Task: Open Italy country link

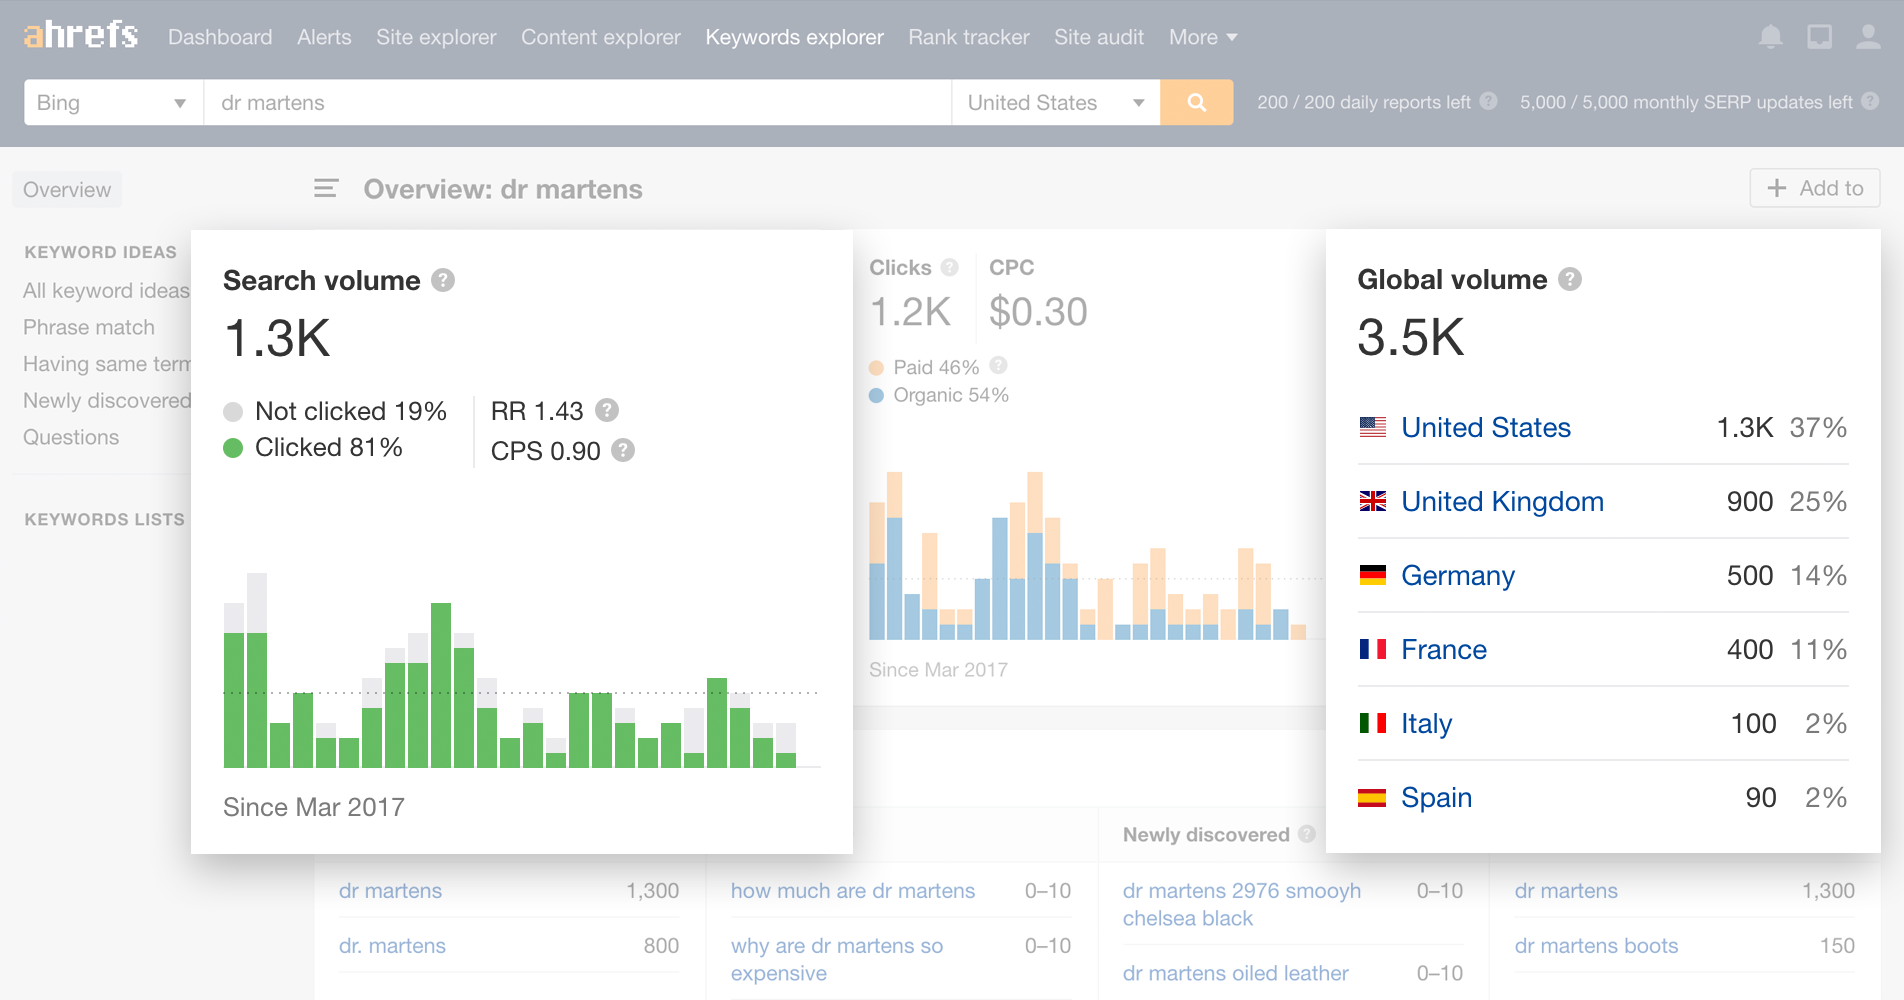Action: [x=1427, y=723]
